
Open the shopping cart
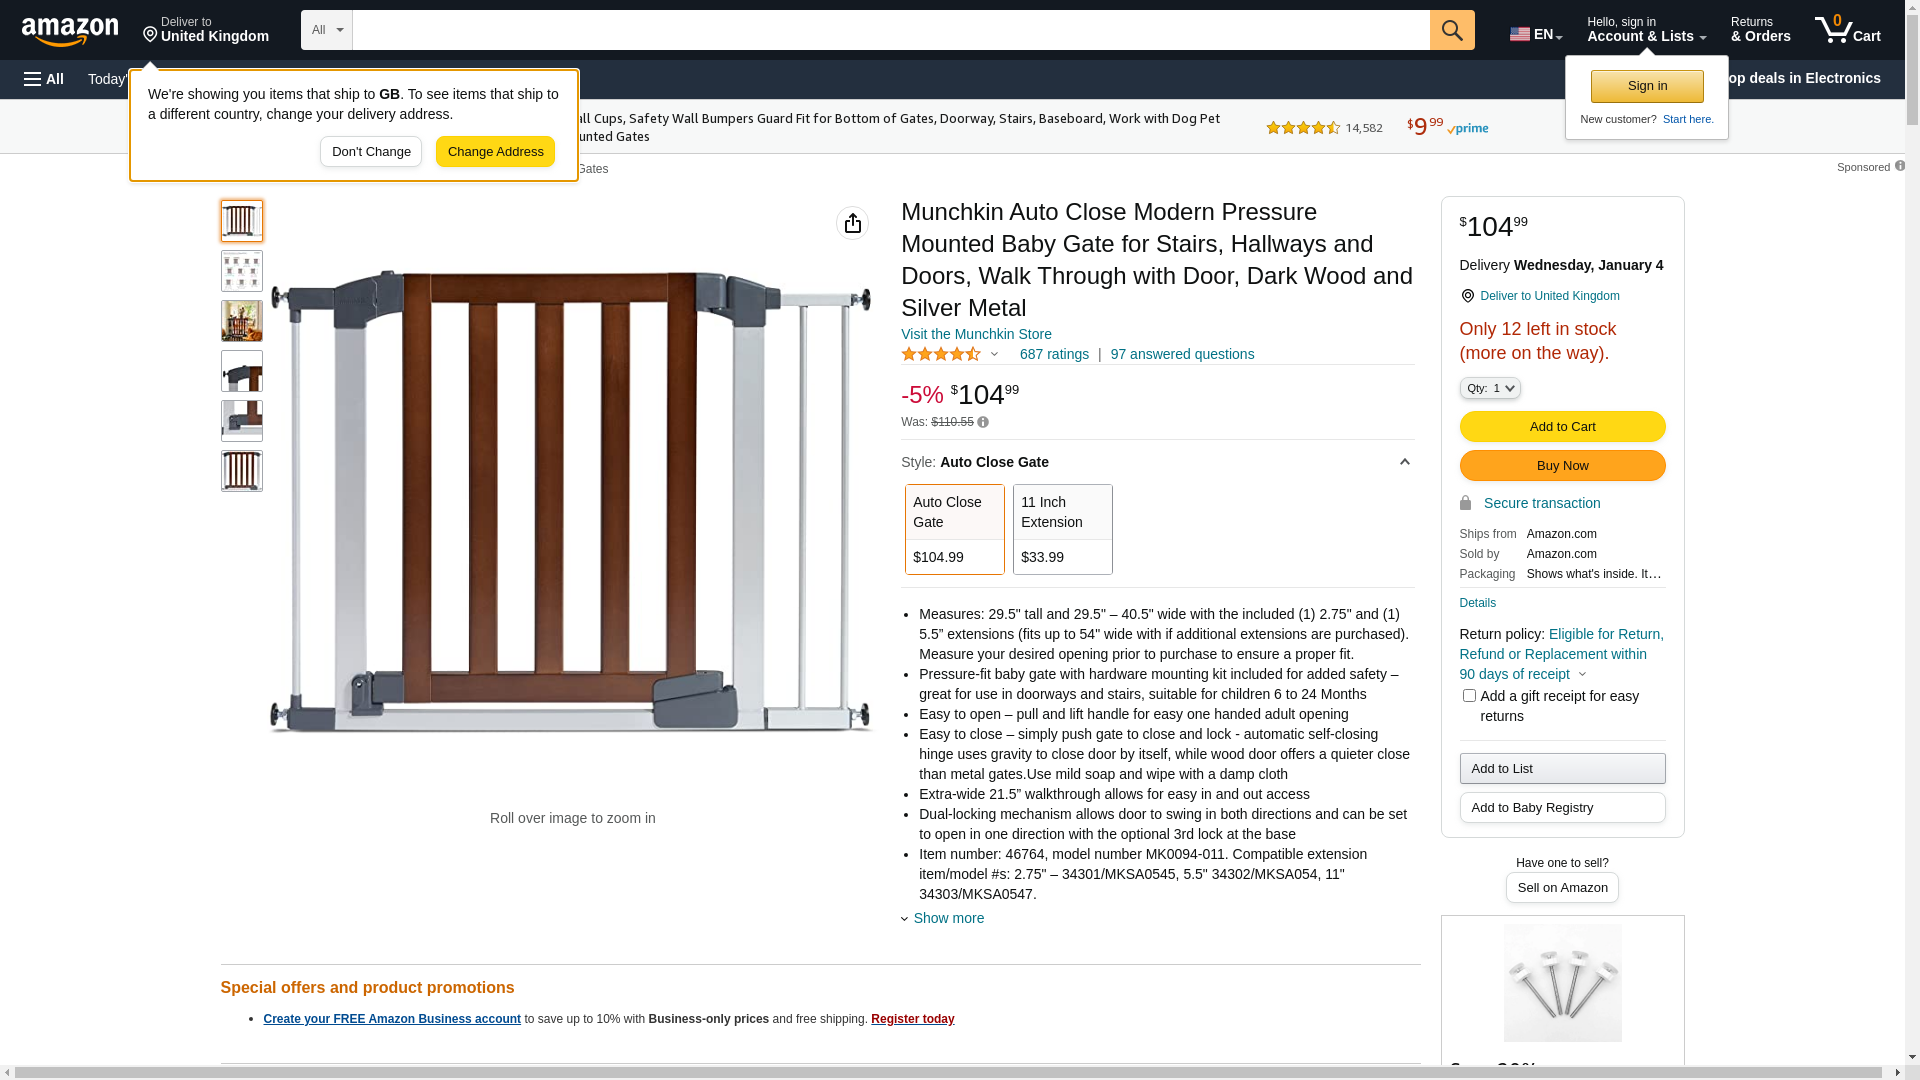[x=1847, y=30]
